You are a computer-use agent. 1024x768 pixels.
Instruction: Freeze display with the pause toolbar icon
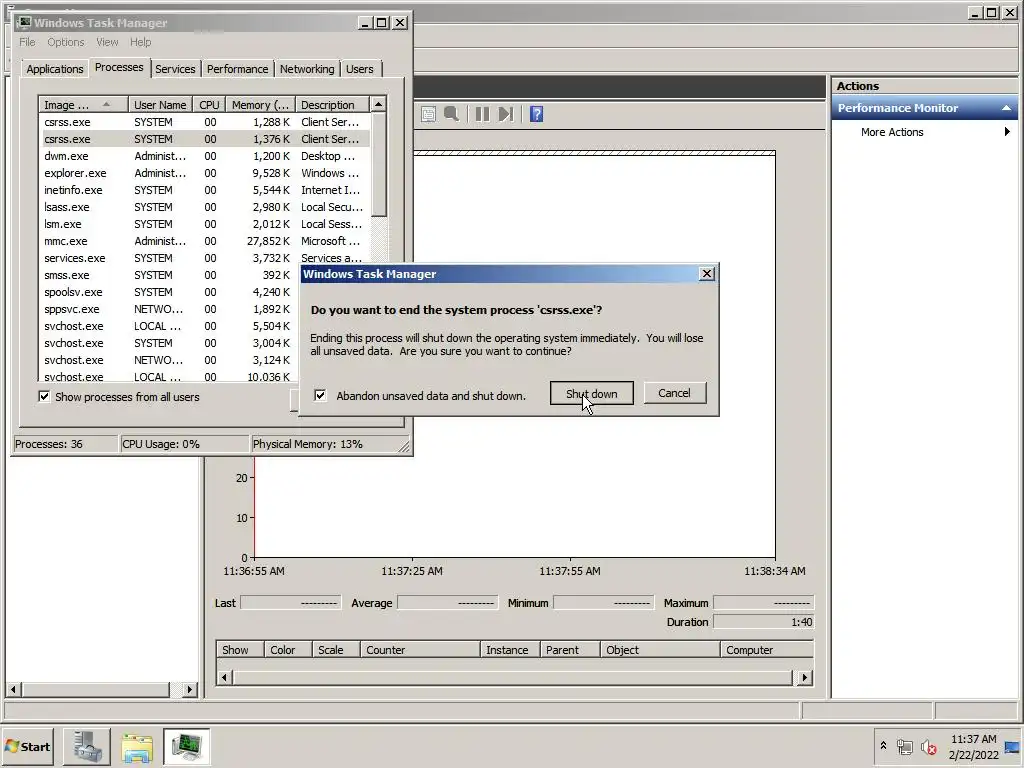482,114
